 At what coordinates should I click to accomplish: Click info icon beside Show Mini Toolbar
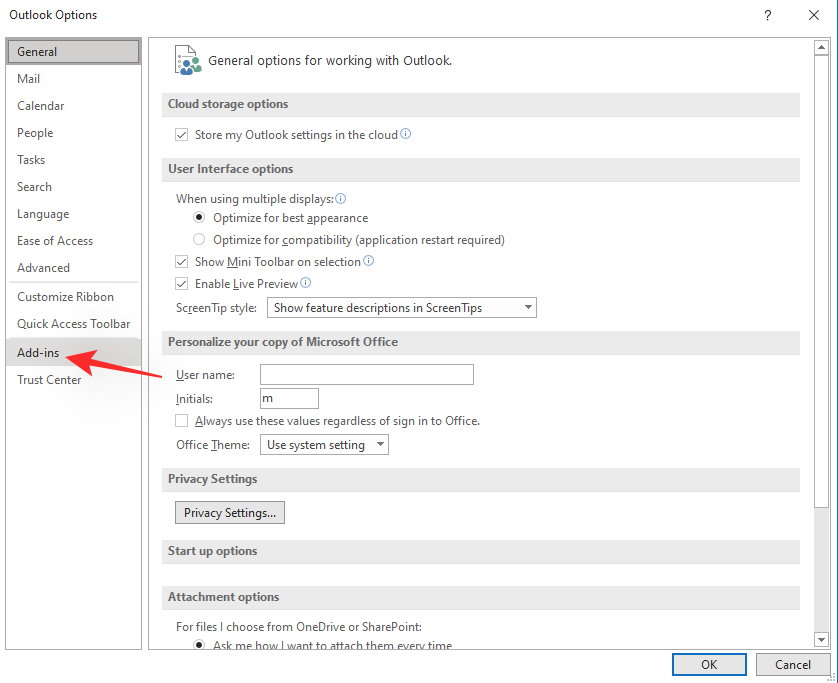369,261
